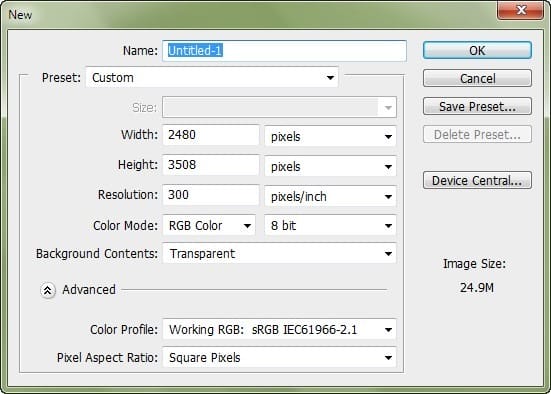Click the Cancel button
The height and width of the screenshot is (394, 551).
click(477, 78)
